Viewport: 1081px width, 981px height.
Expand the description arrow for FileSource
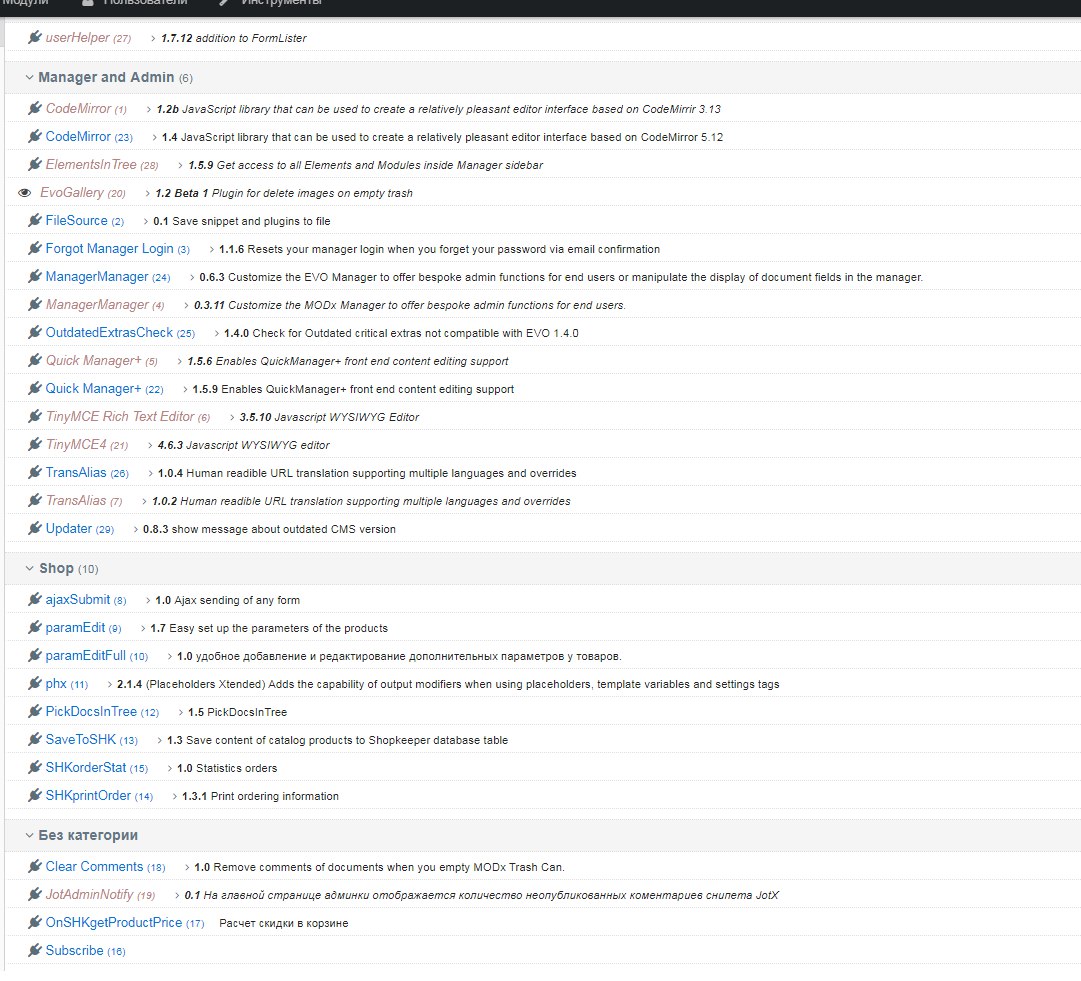tap(144, 221)
